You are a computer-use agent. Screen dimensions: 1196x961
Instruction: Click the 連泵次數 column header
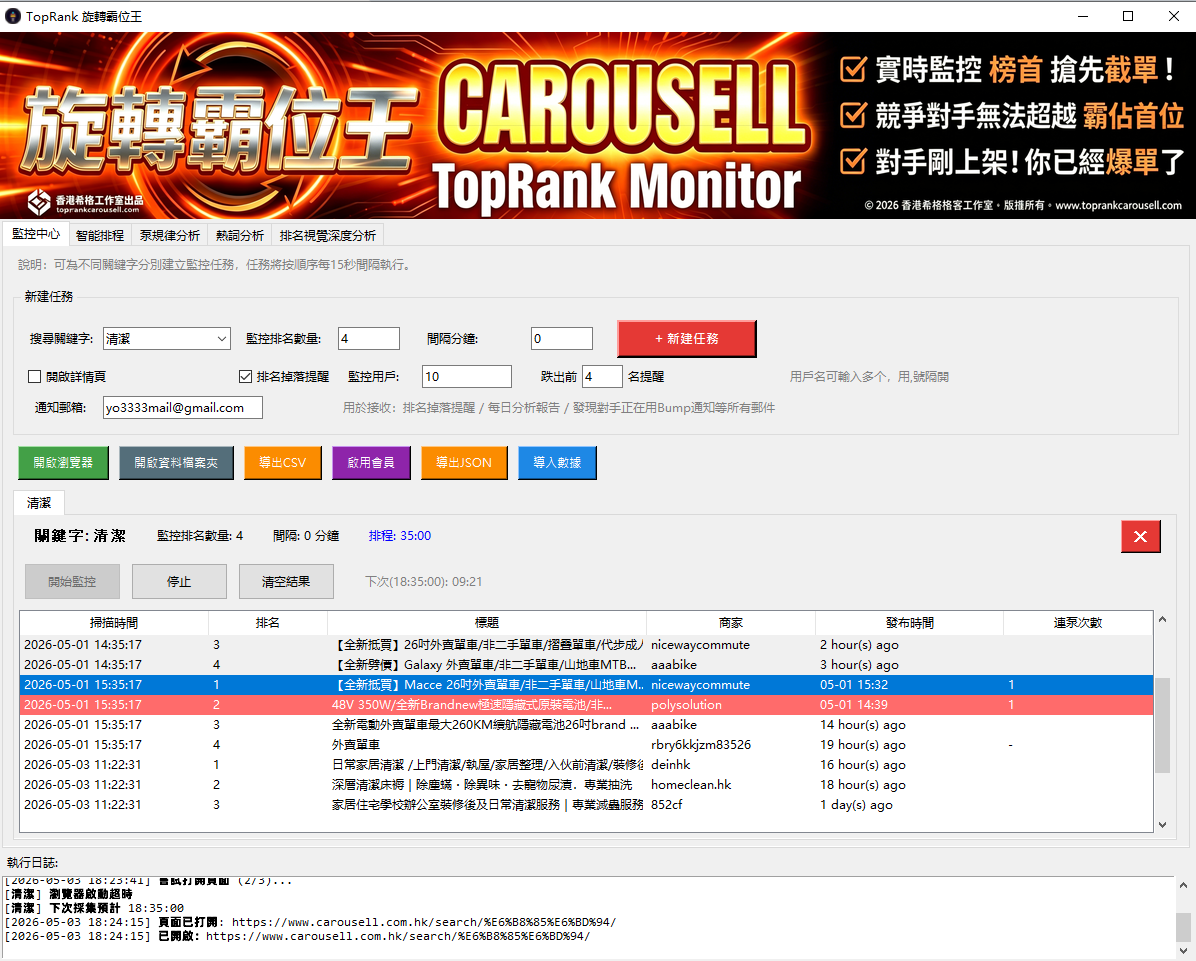[x=1078, y=623]
